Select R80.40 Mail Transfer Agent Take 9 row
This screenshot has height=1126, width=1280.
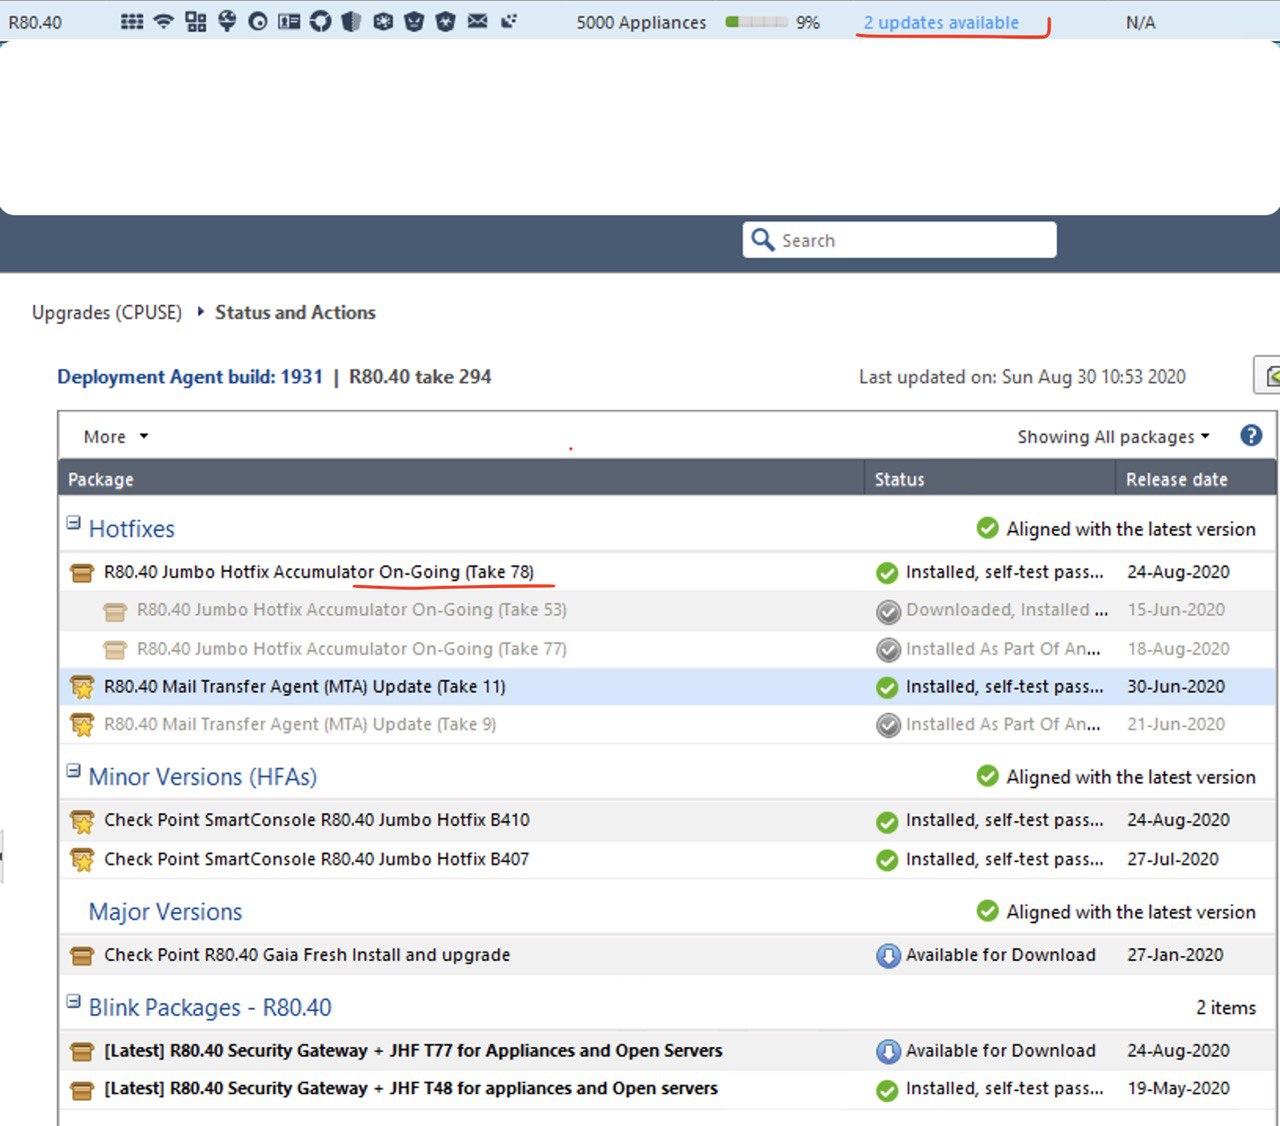pyautogui.click(x=667, y=724)
